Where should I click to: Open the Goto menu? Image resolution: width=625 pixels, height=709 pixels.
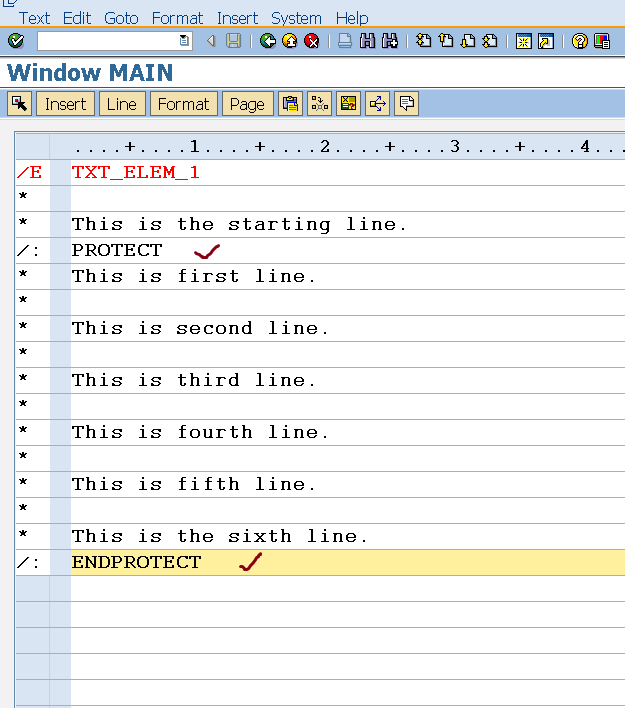pos(121,19)
